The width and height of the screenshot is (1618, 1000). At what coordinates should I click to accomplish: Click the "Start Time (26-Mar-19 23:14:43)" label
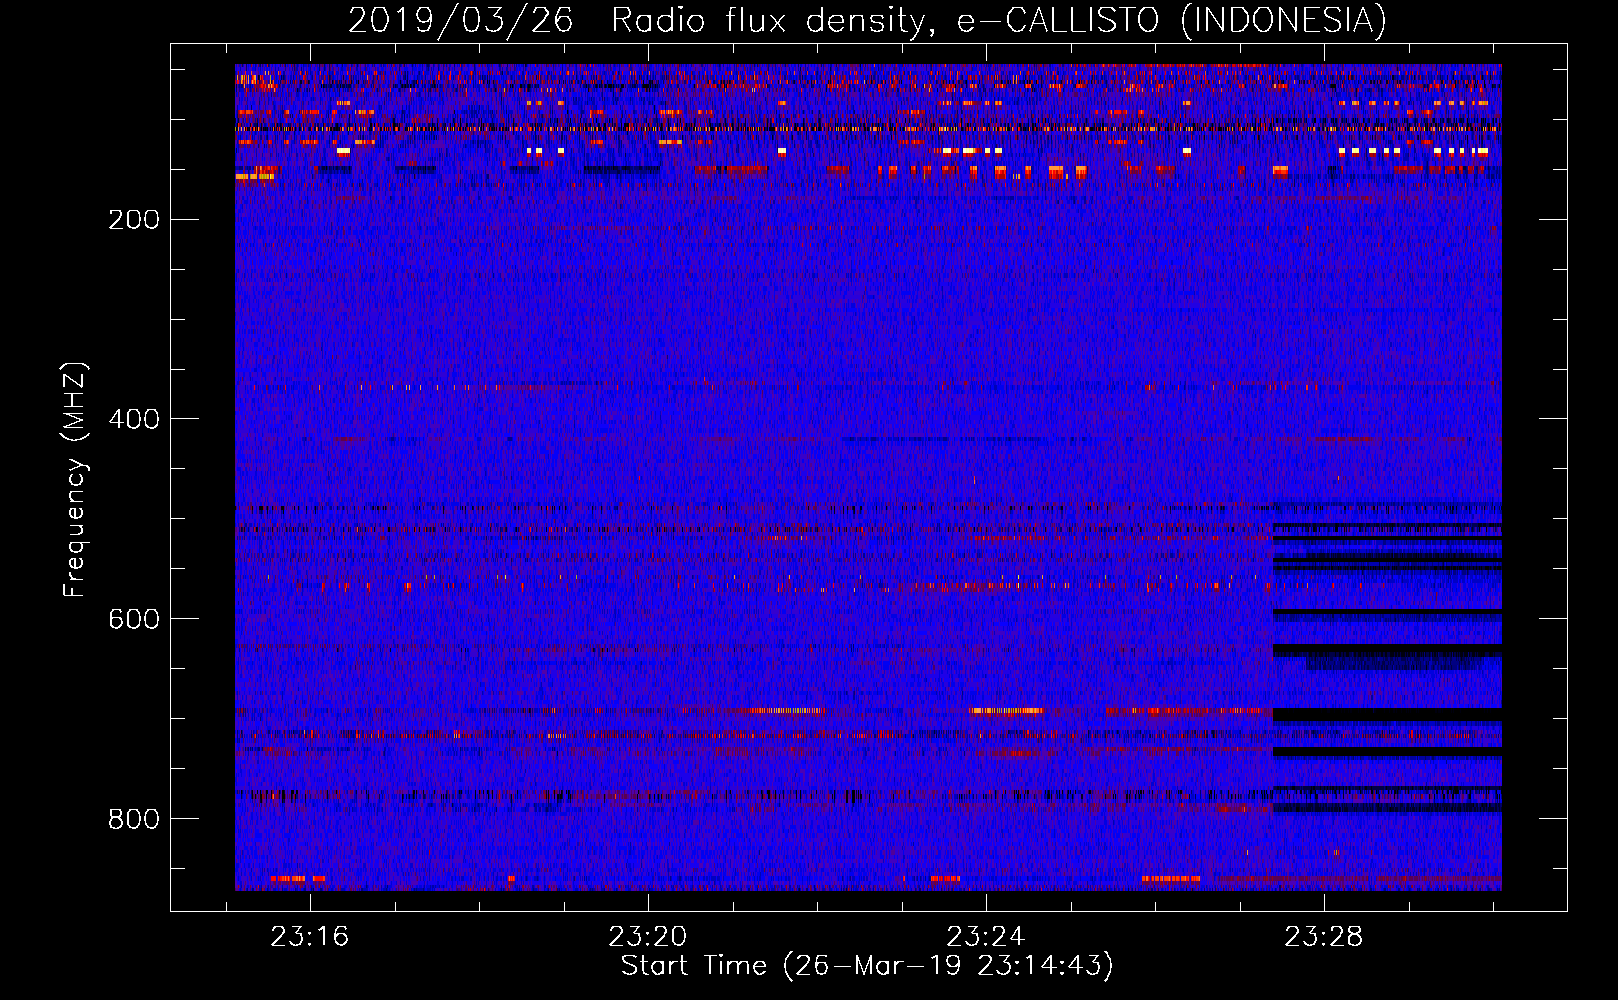coord(867,966)
